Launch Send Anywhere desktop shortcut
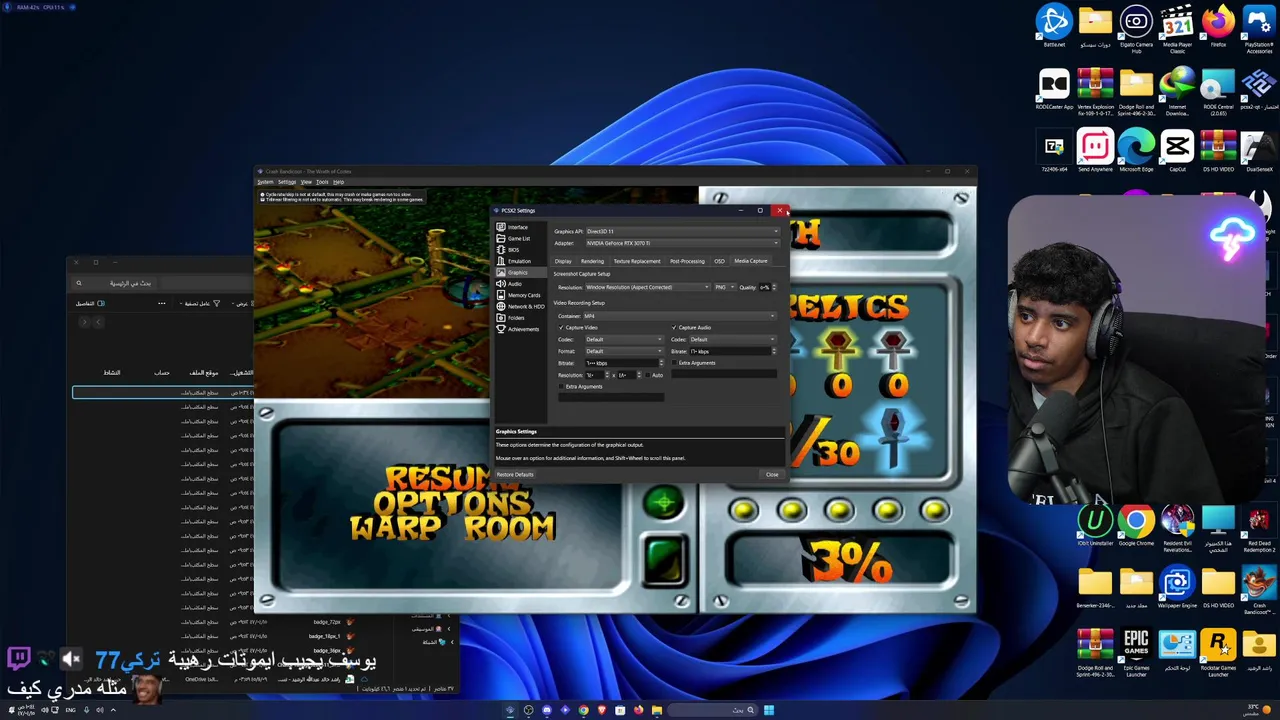Screen dimensions: 1280x720 coord(1095,152)
